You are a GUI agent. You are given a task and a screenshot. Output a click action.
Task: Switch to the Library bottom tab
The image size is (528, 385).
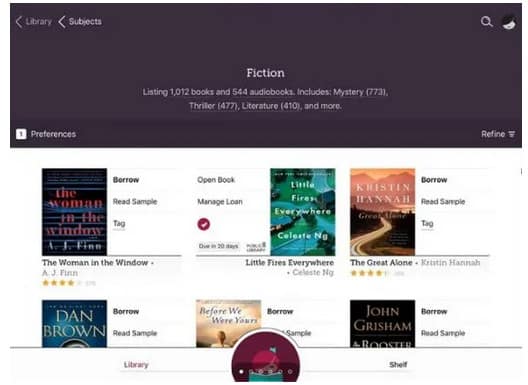[136, 365]
